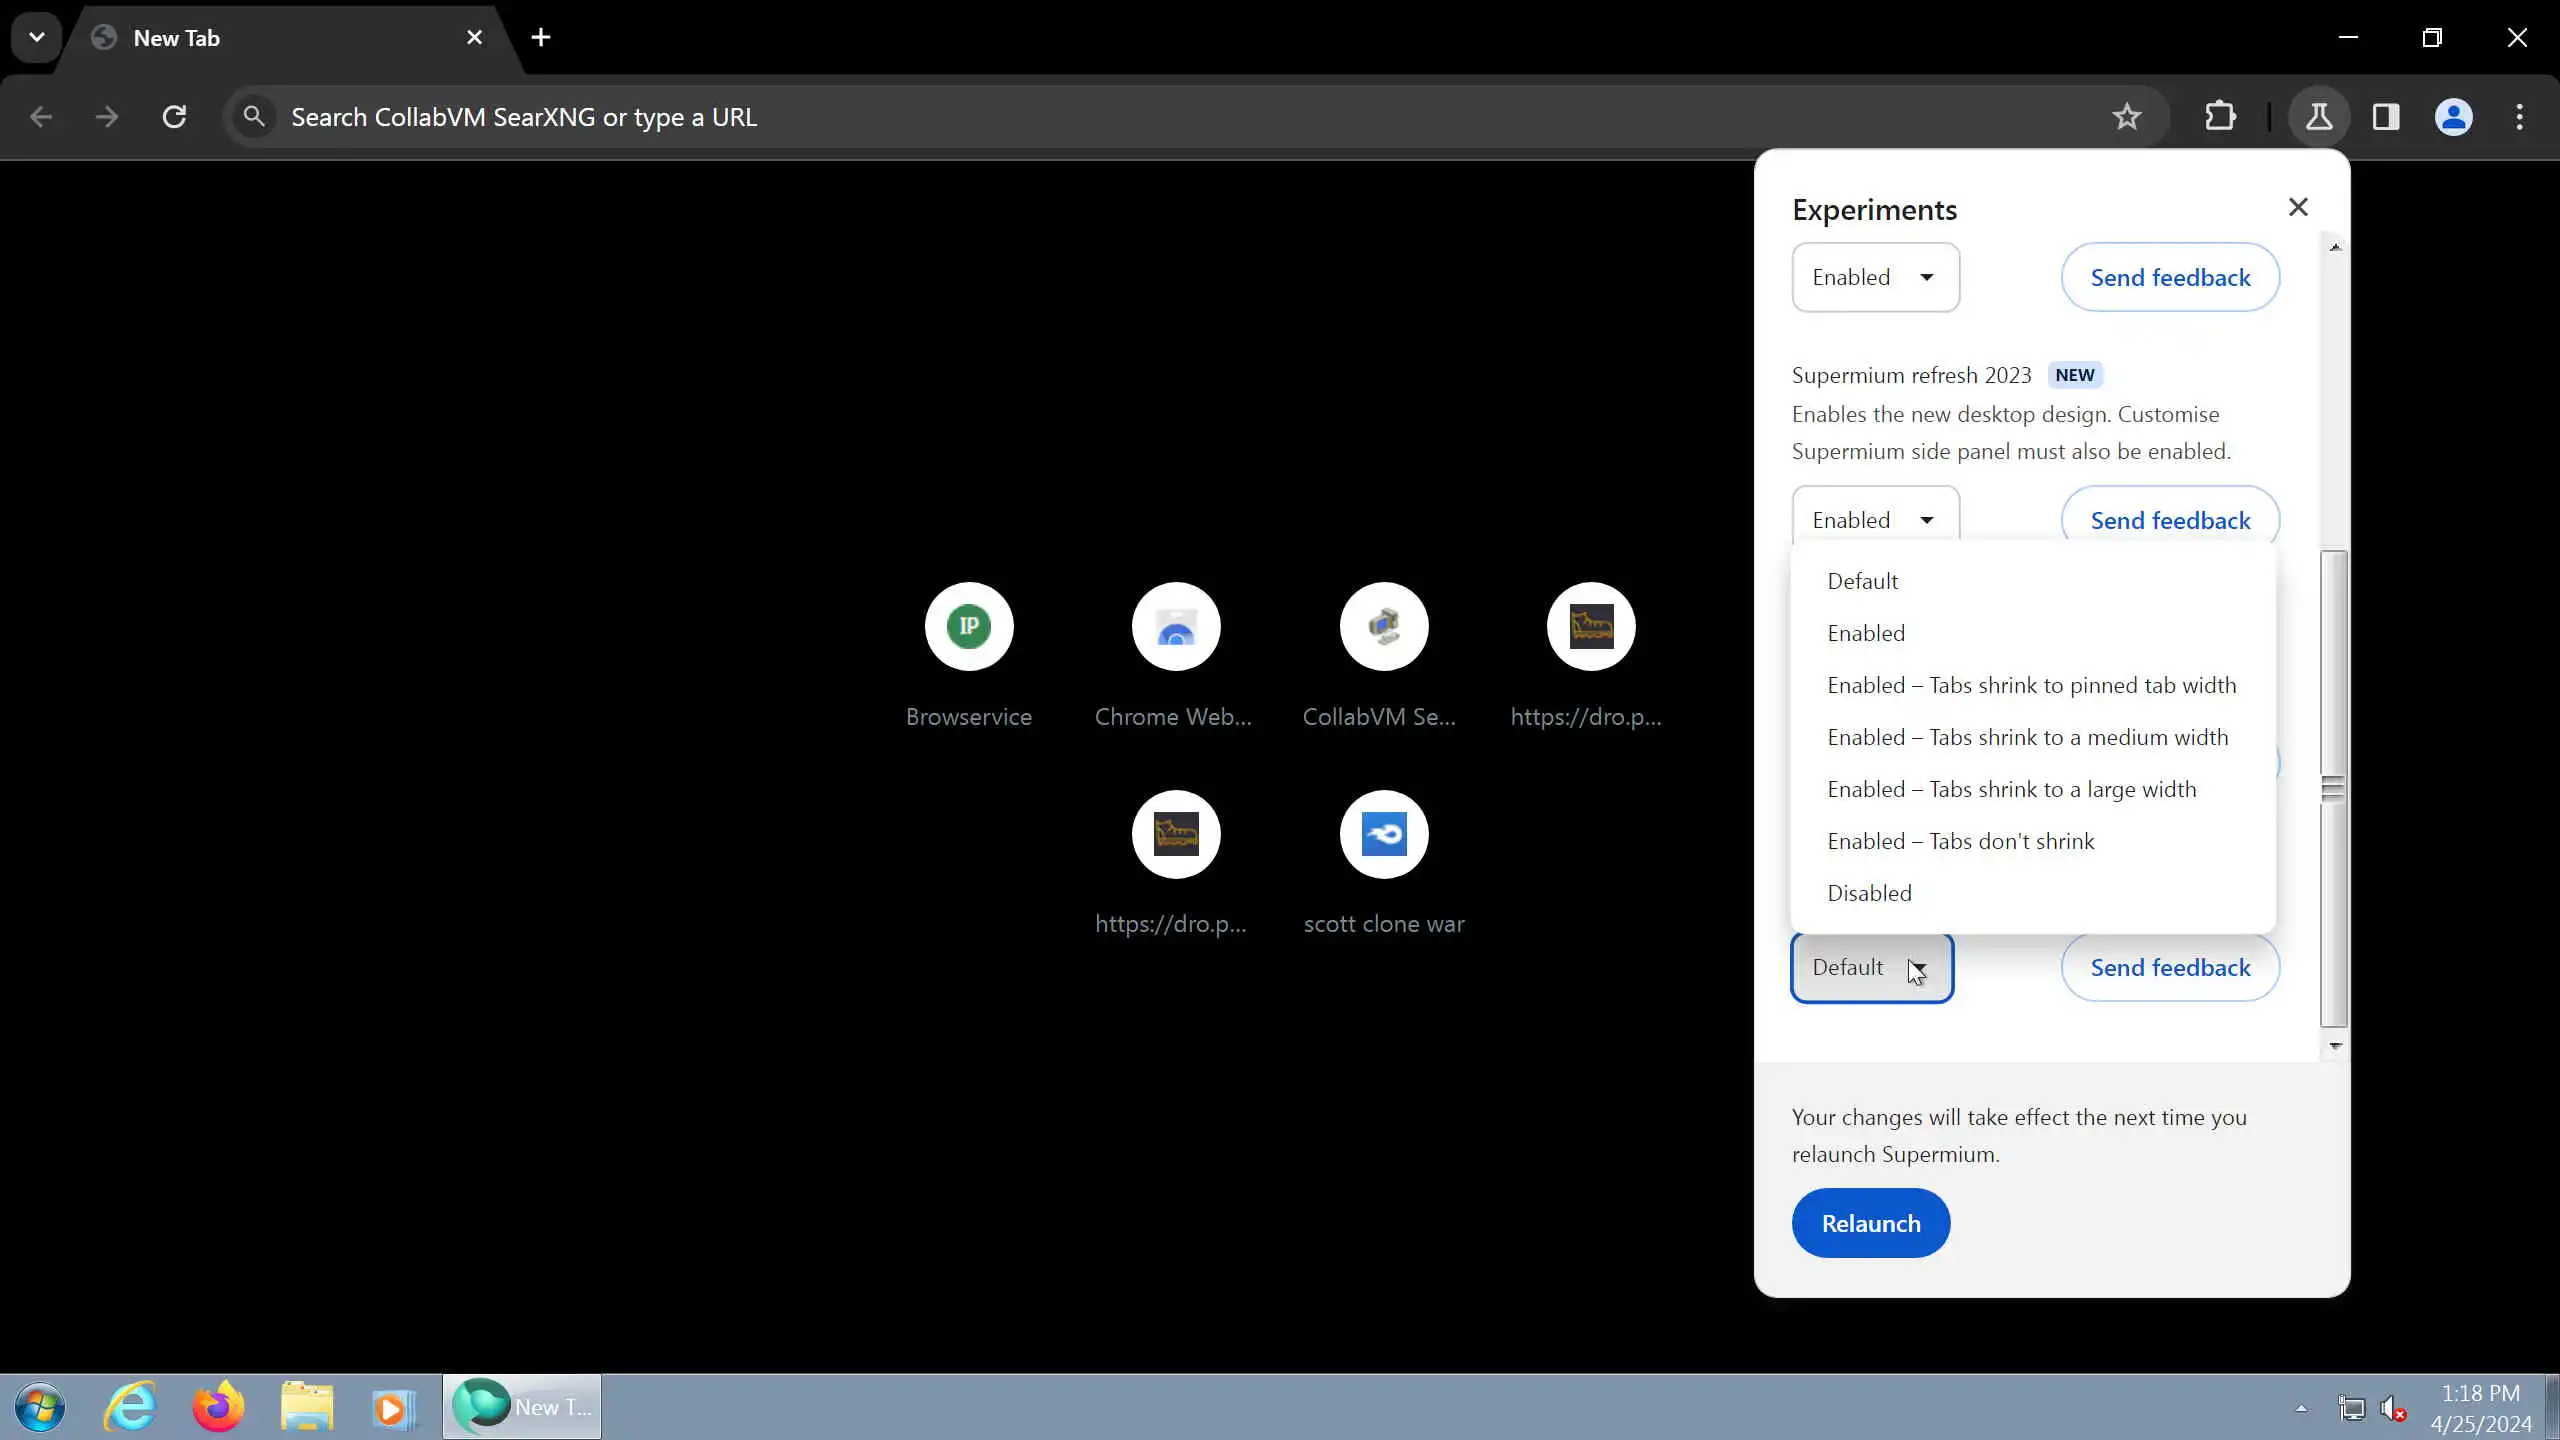Open the three-dot browser menu
Image resolution: width=2560 pixels, height=1440 pixels.
[x=2519, y=117]
